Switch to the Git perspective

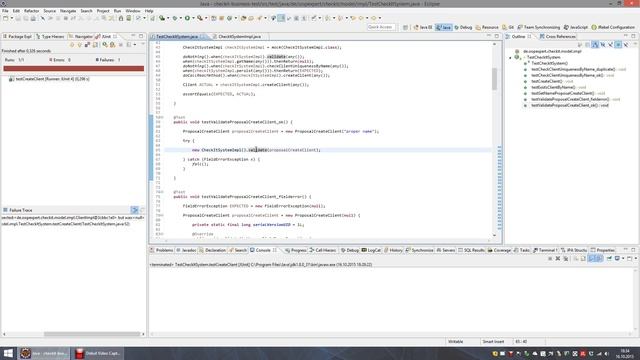(508, 27)
